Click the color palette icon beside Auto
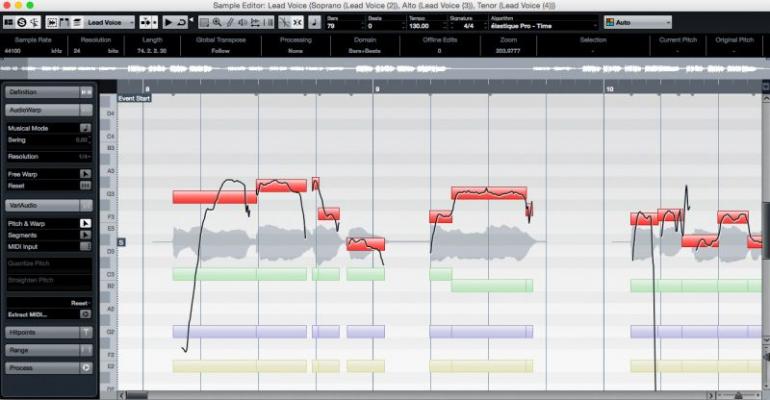The image size is (770, 400). pos(609,22)
